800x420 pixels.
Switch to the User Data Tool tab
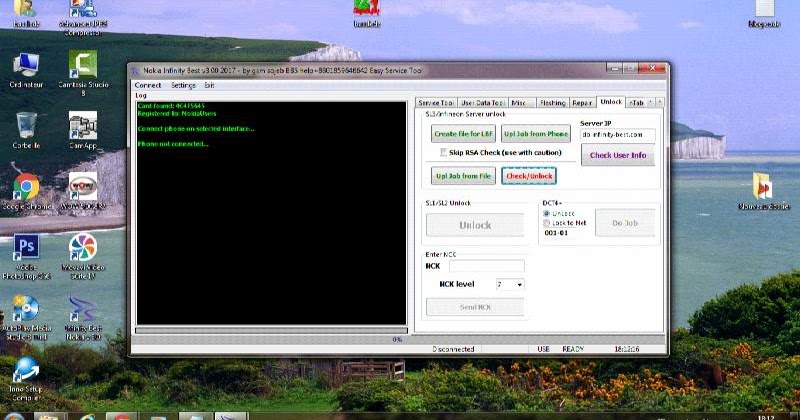483,103
